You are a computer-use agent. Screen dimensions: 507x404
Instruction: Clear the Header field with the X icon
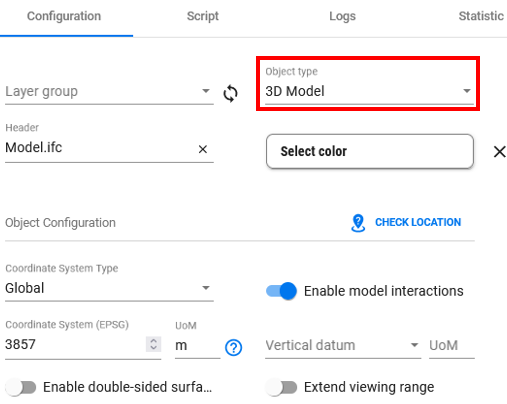point(203,149)
